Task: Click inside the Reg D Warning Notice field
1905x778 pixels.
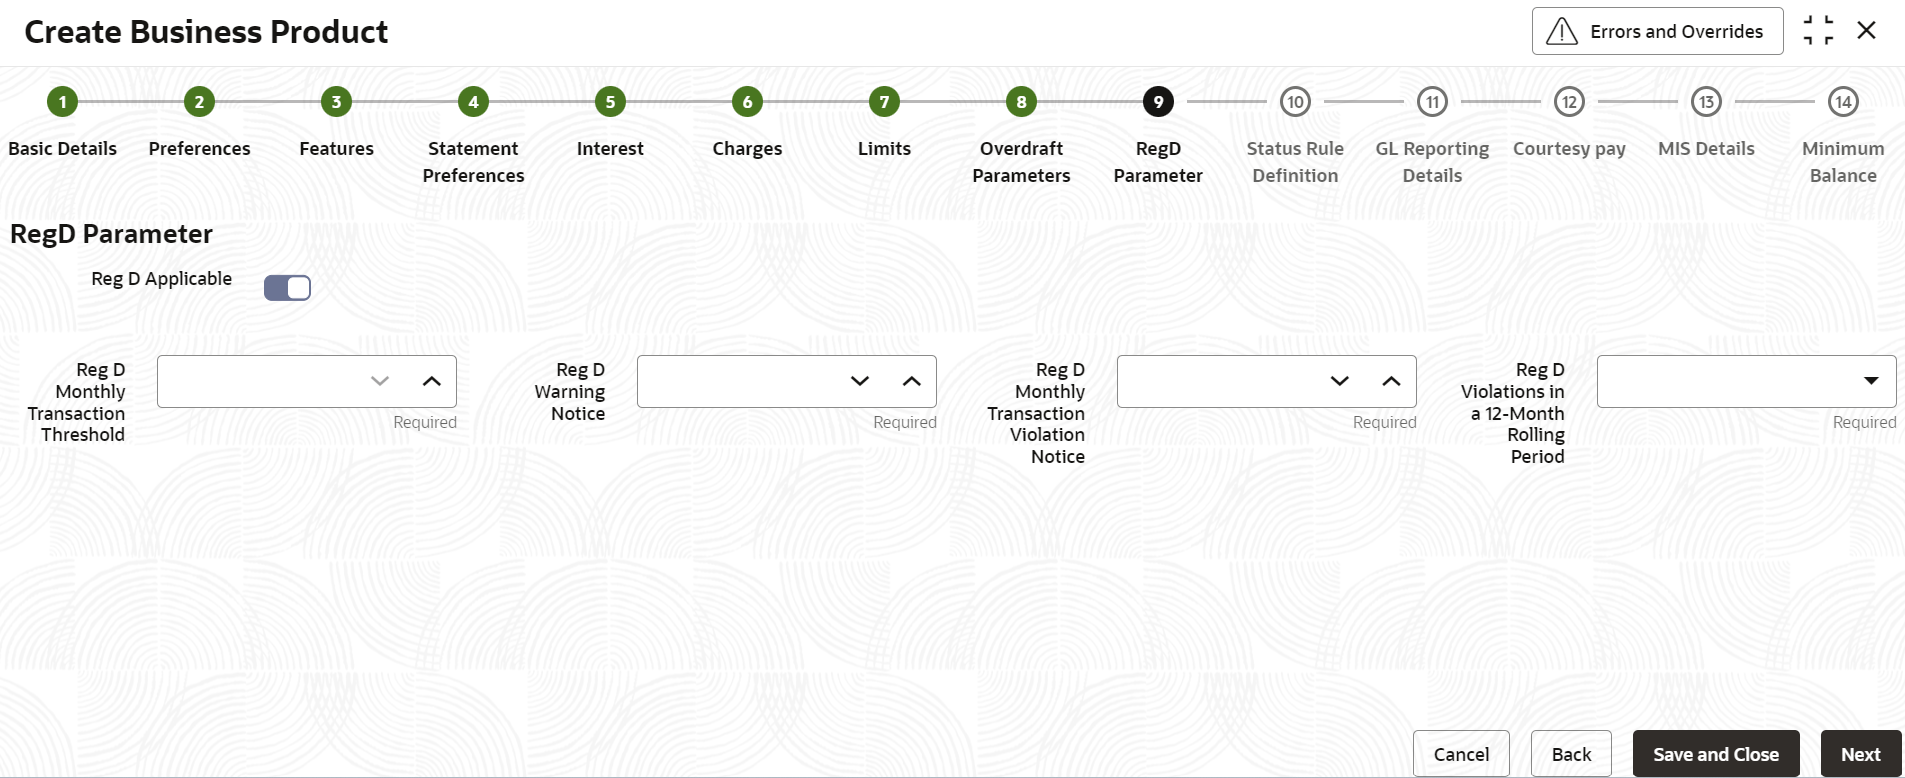Action: [740, 381]
